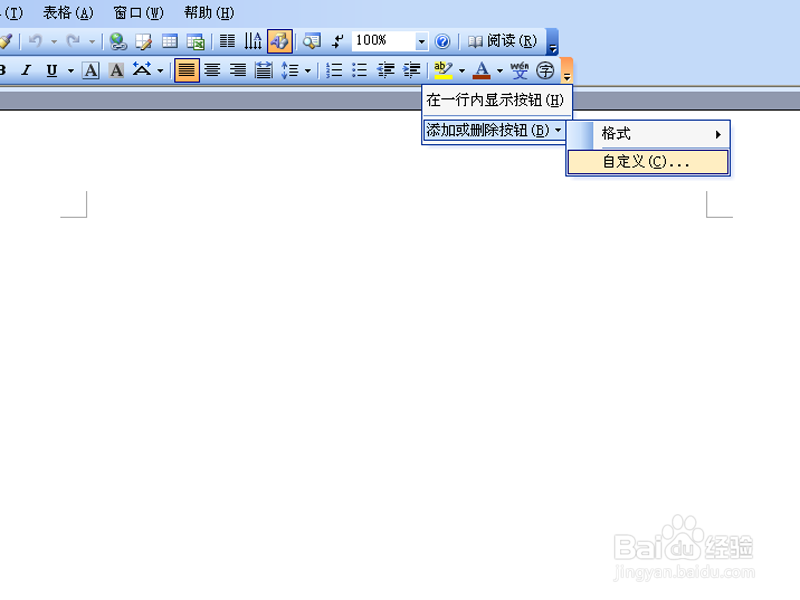This screenshot has height=600, width=800.
Task: Open the Redo history dropdown arrow
Action: (x=92, y=41)
